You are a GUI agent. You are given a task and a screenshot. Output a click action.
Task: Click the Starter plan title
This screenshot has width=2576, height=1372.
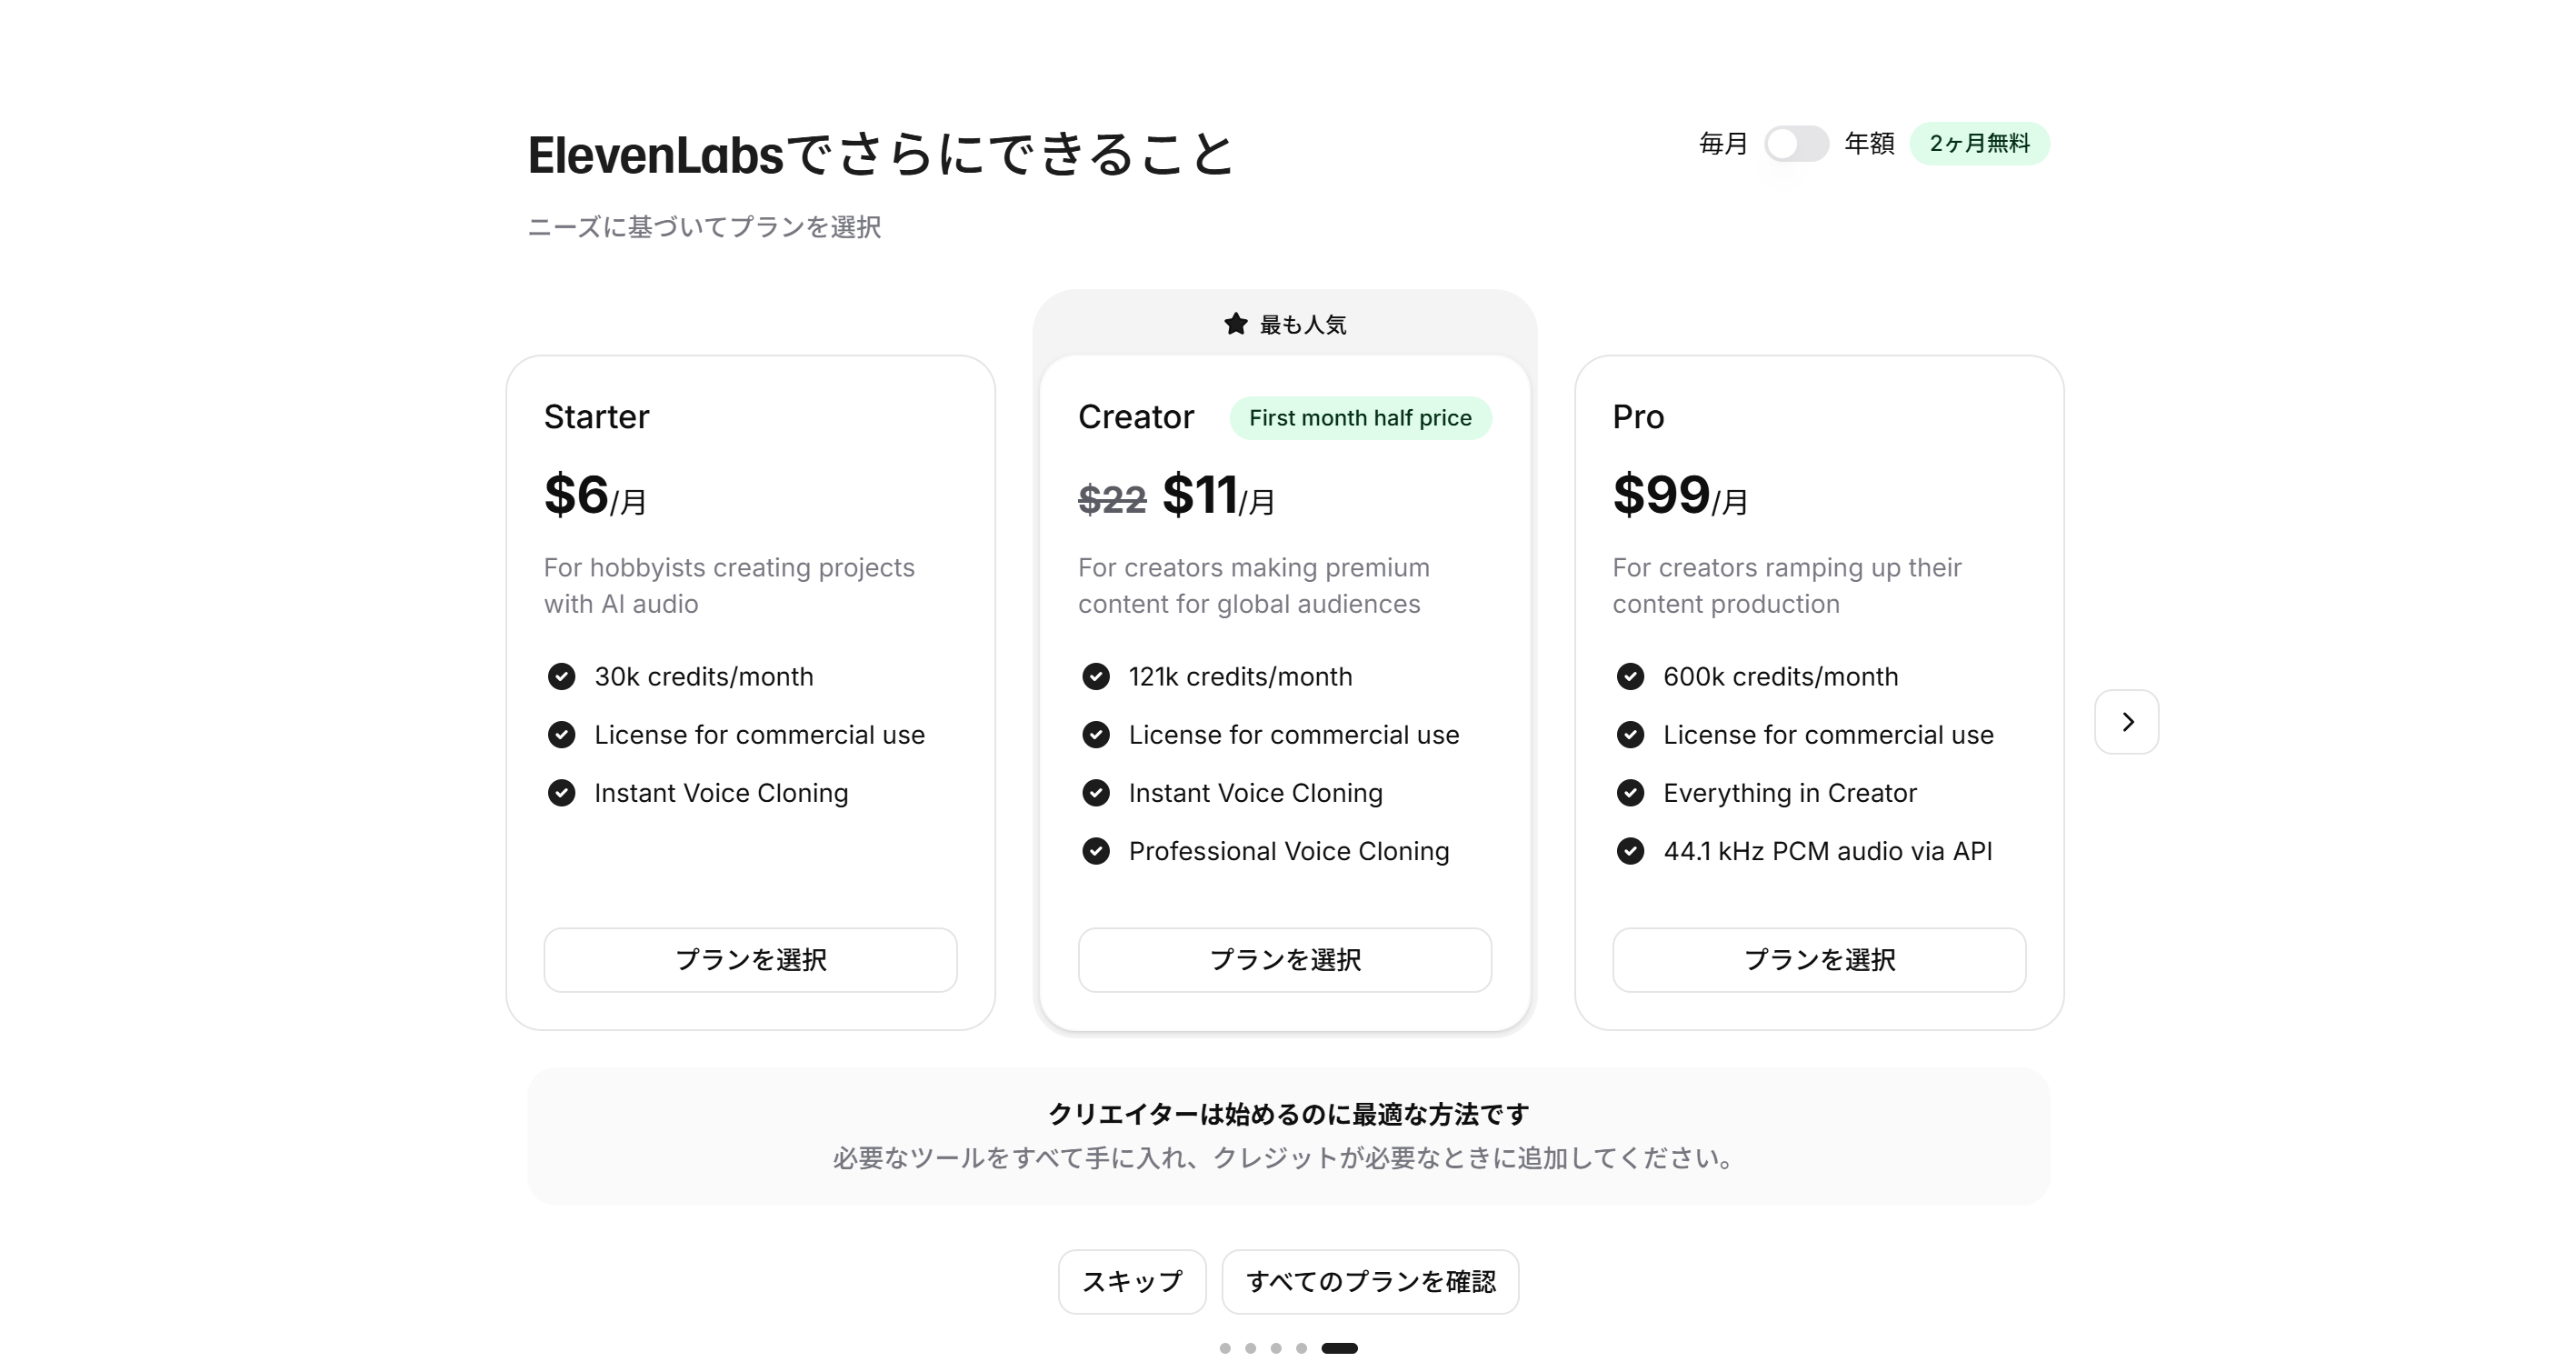click(596, 416)
